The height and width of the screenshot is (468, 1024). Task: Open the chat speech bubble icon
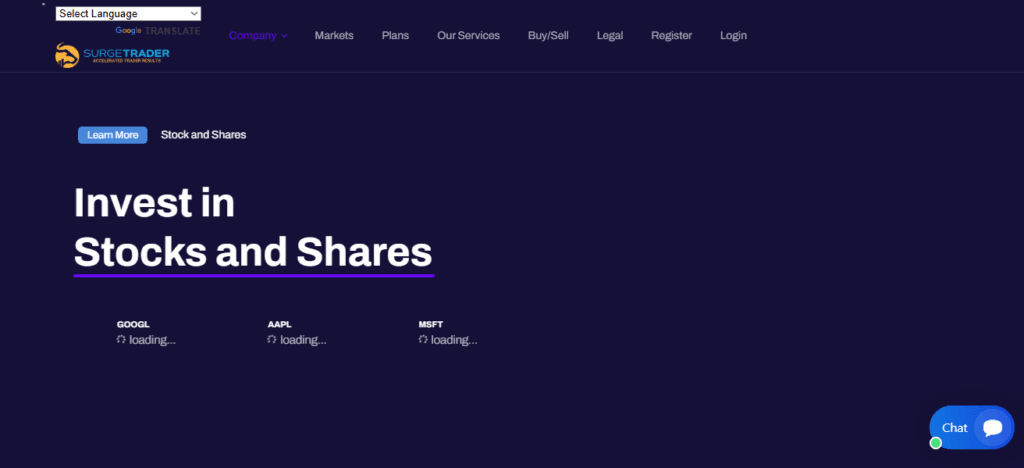(992, 427)
